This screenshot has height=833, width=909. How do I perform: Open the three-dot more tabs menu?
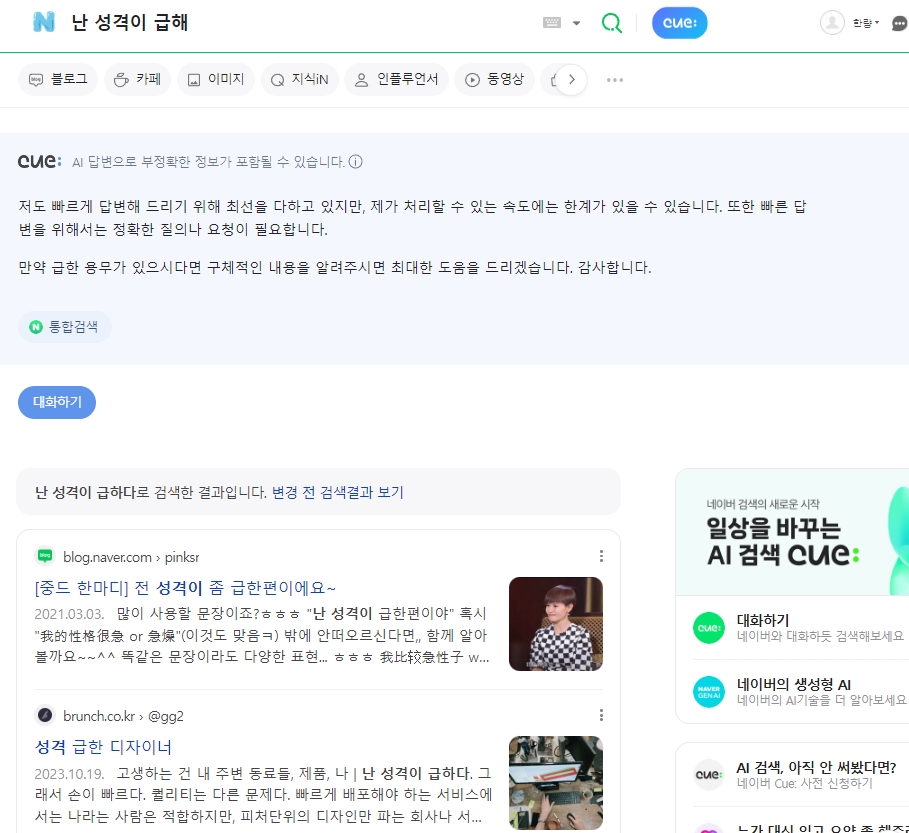[x=615, y=80]
